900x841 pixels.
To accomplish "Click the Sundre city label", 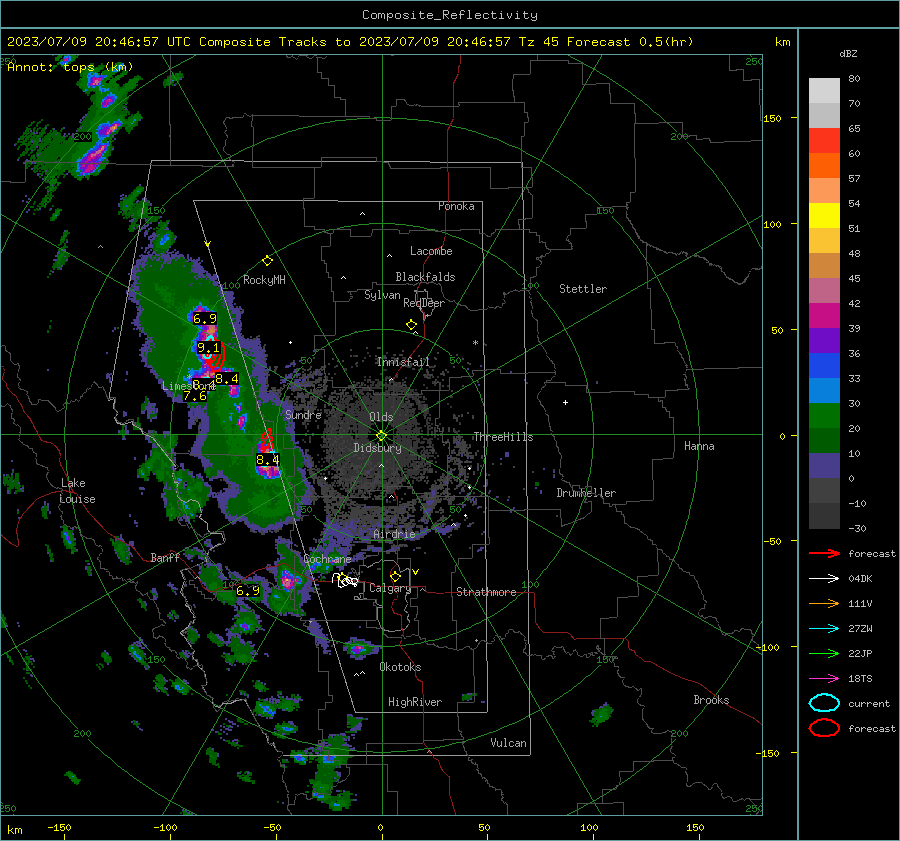I will click(303, 414).
